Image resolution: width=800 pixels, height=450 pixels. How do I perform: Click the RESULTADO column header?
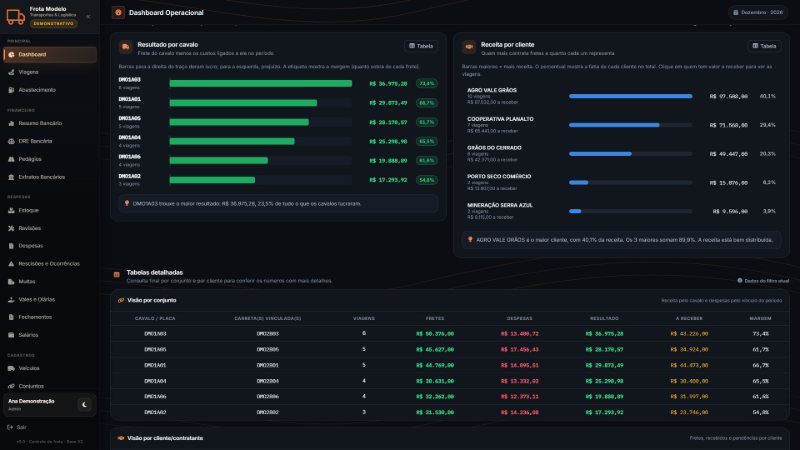(605, 318)
